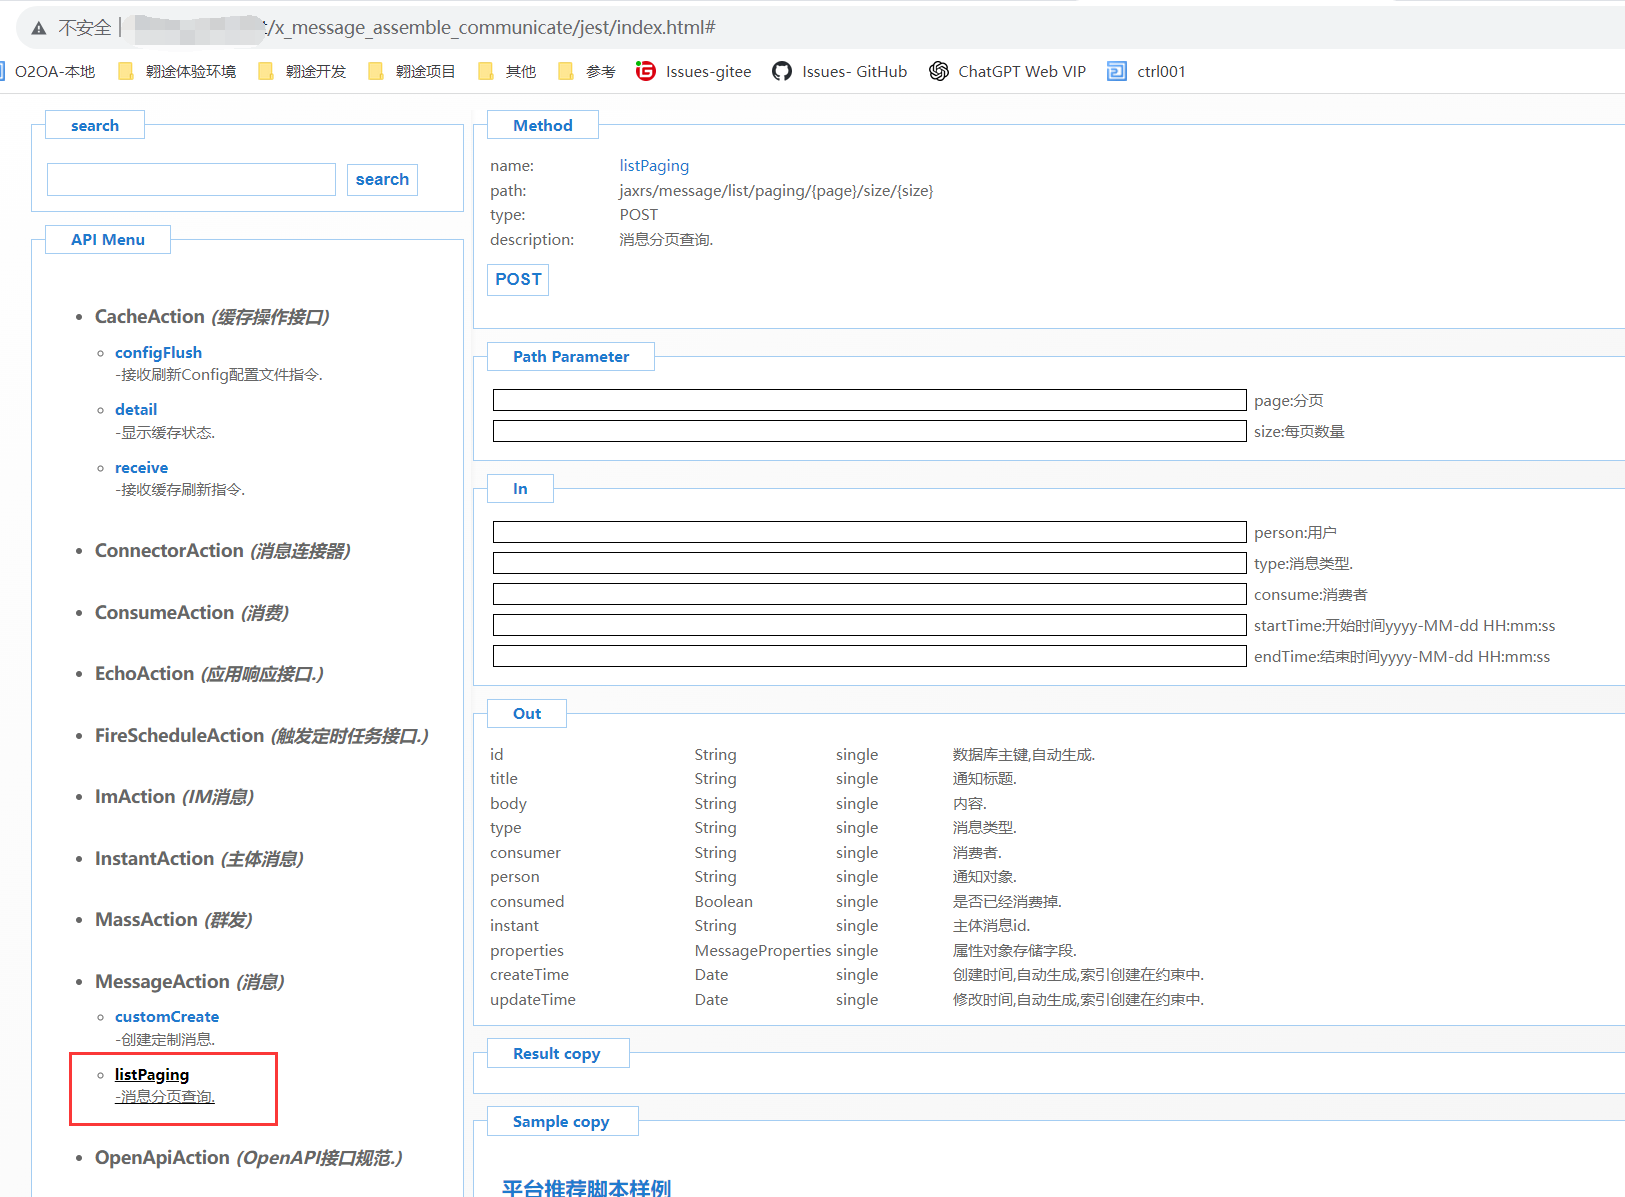The height and width of the screenshot is (1197, 1625).
Task: Open the ctrl001 bookmark
Action: pyautogui.click(x=1147, y=71)
